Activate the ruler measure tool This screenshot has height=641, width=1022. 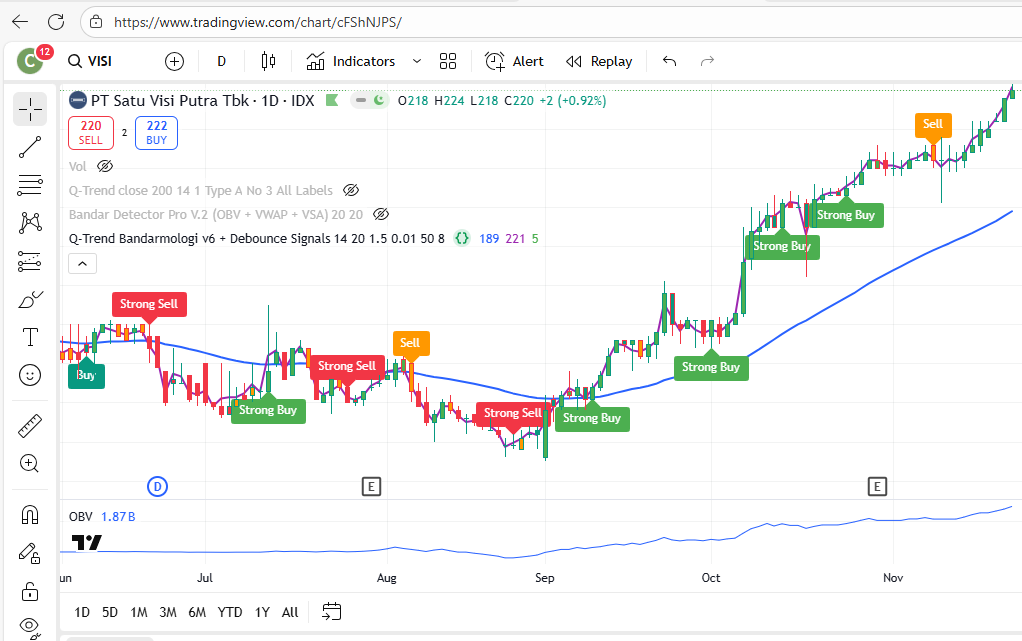pyautogui.click(x=30, y=426)
